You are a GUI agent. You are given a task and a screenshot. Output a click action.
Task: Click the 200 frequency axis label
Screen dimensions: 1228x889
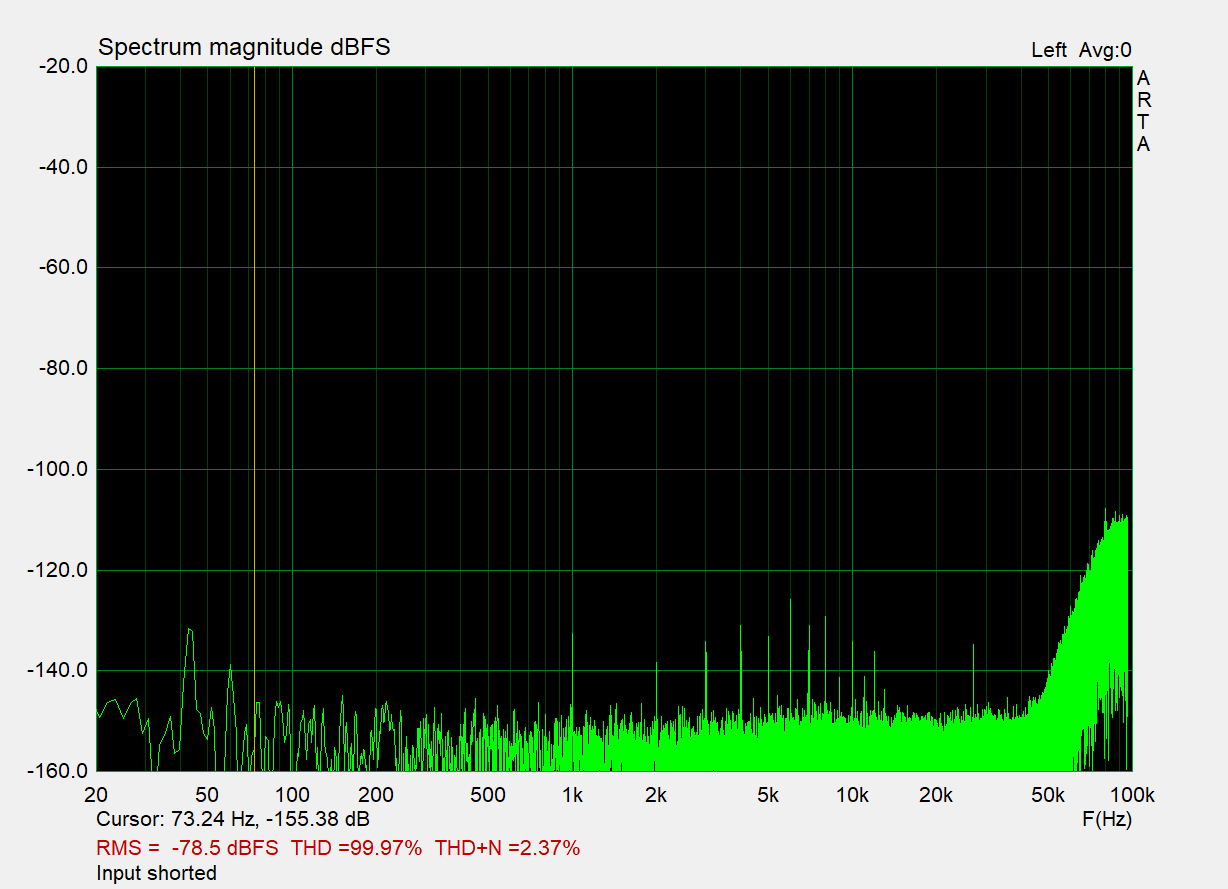click(x=376, y=796)
